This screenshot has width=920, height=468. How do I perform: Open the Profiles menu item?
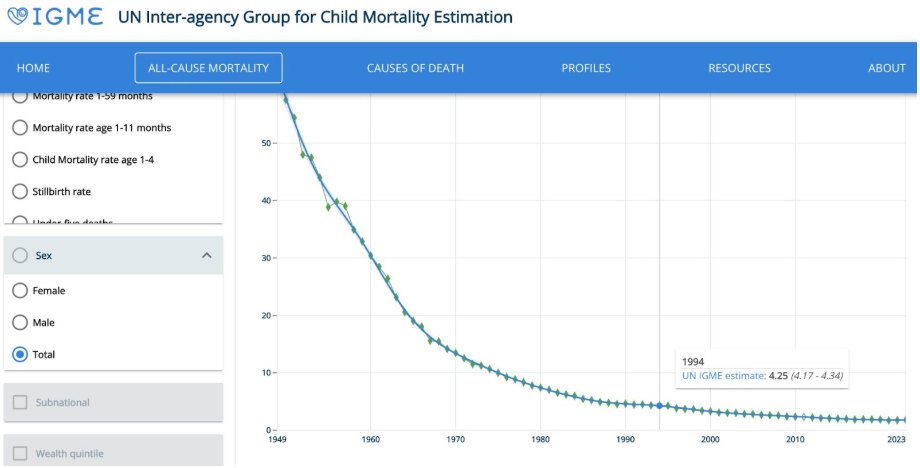point(586,68)
